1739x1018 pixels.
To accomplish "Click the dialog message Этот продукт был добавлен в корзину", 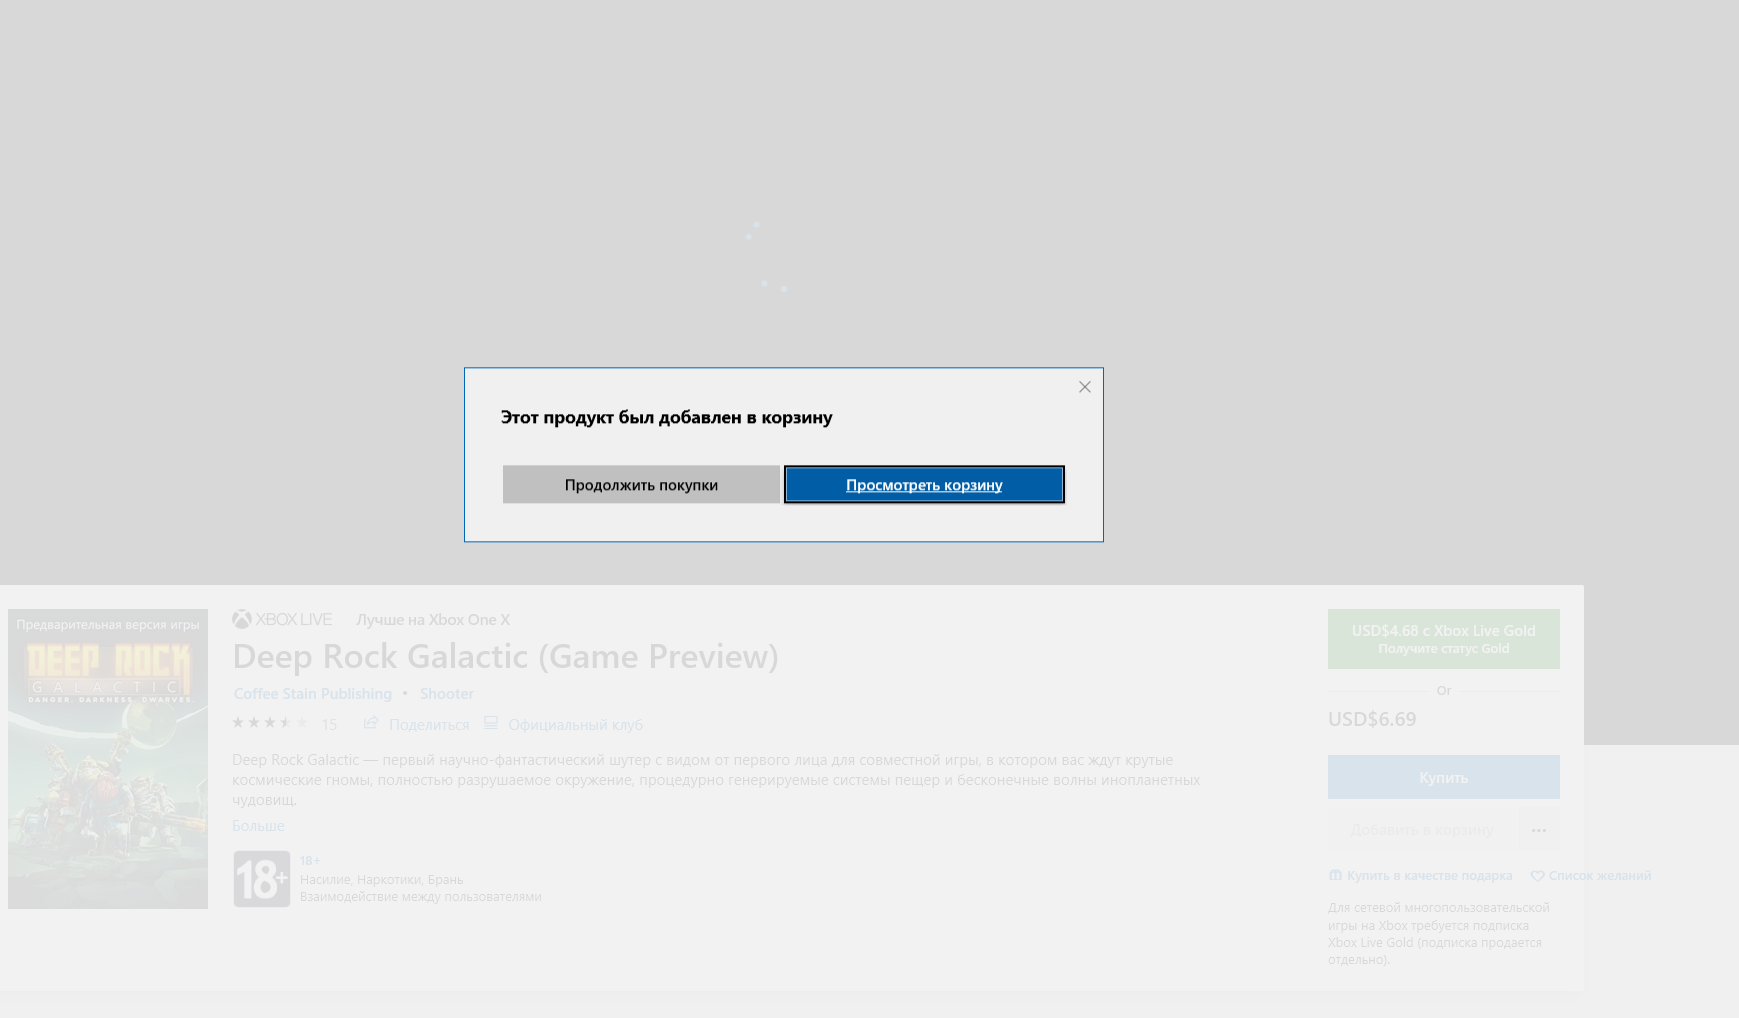I will [667, 417].
